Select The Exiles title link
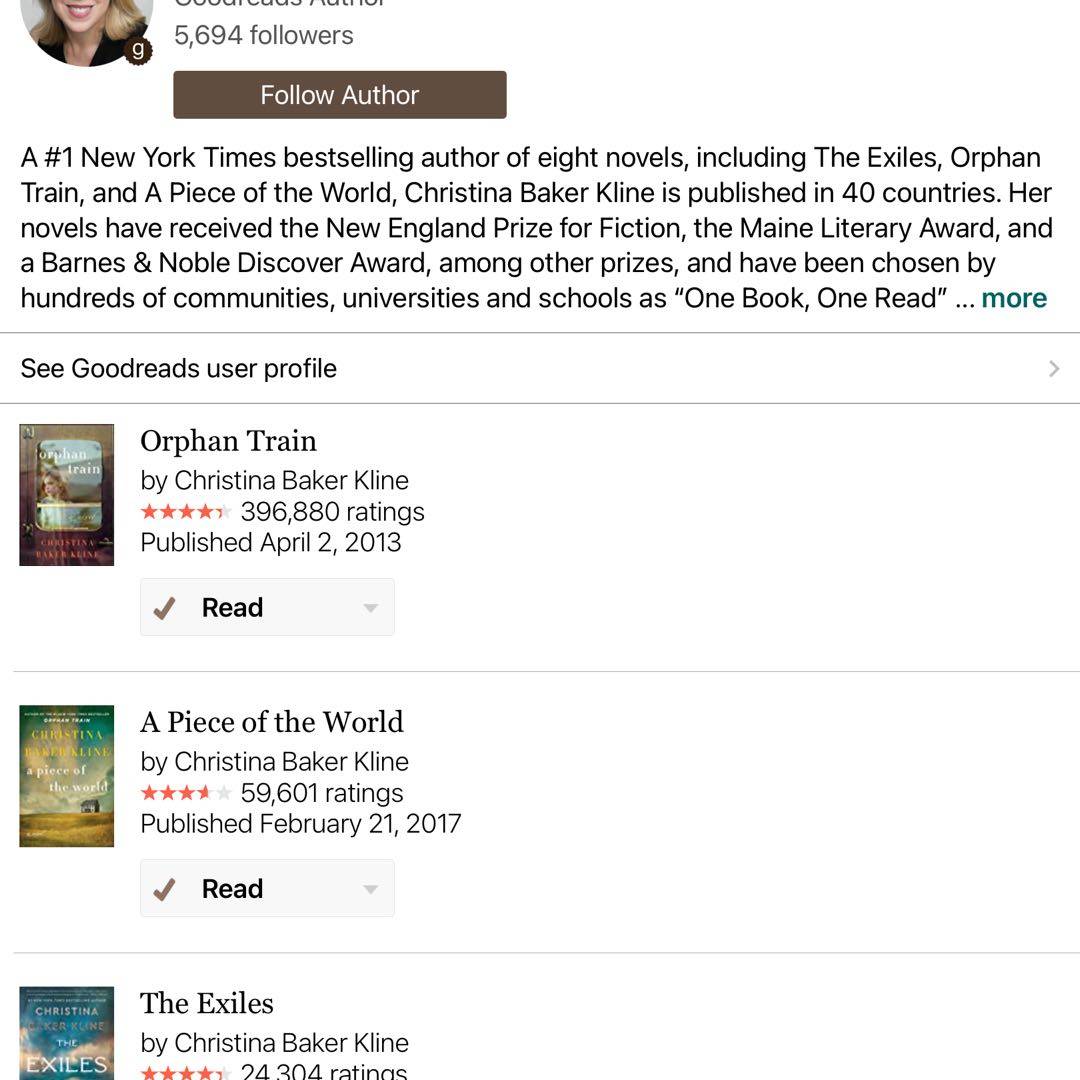Image resolution: width=1080 pixels, height=1080 pixels. [207, 1003]
